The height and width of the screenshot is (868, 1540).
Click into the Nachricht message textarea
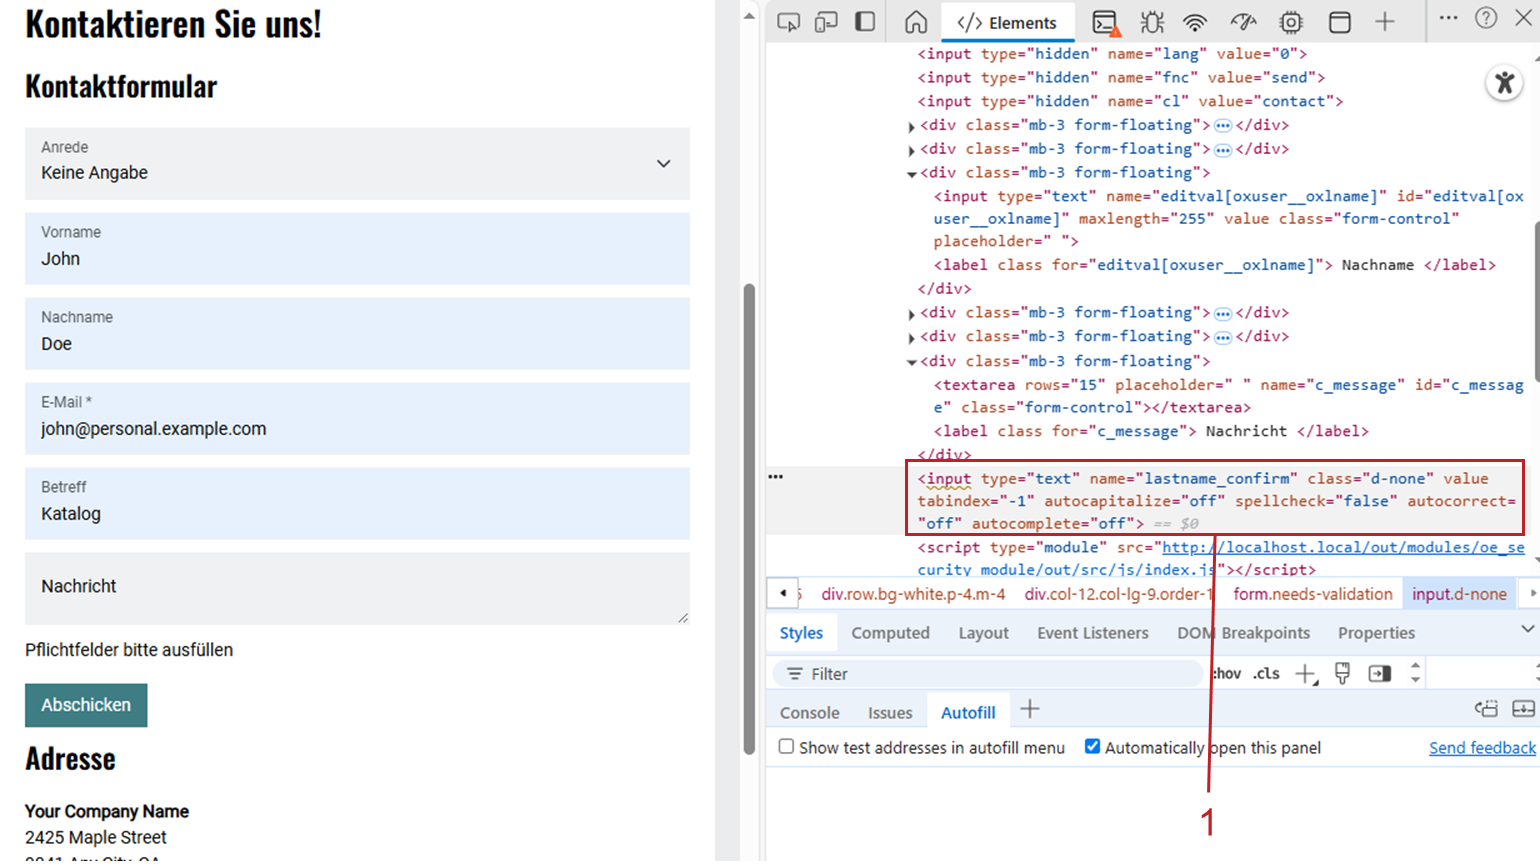click(357, 588)
